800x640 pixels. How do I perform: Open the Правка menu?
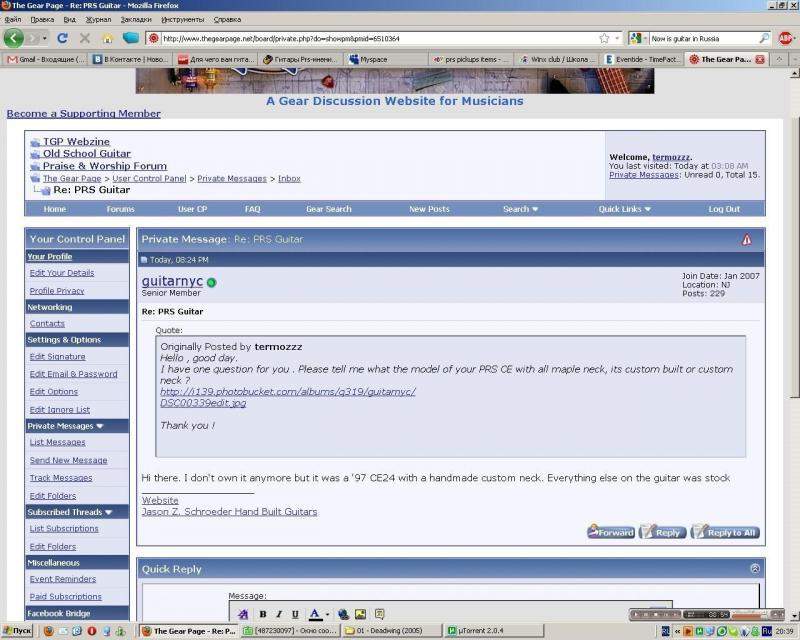click(42, 19)
